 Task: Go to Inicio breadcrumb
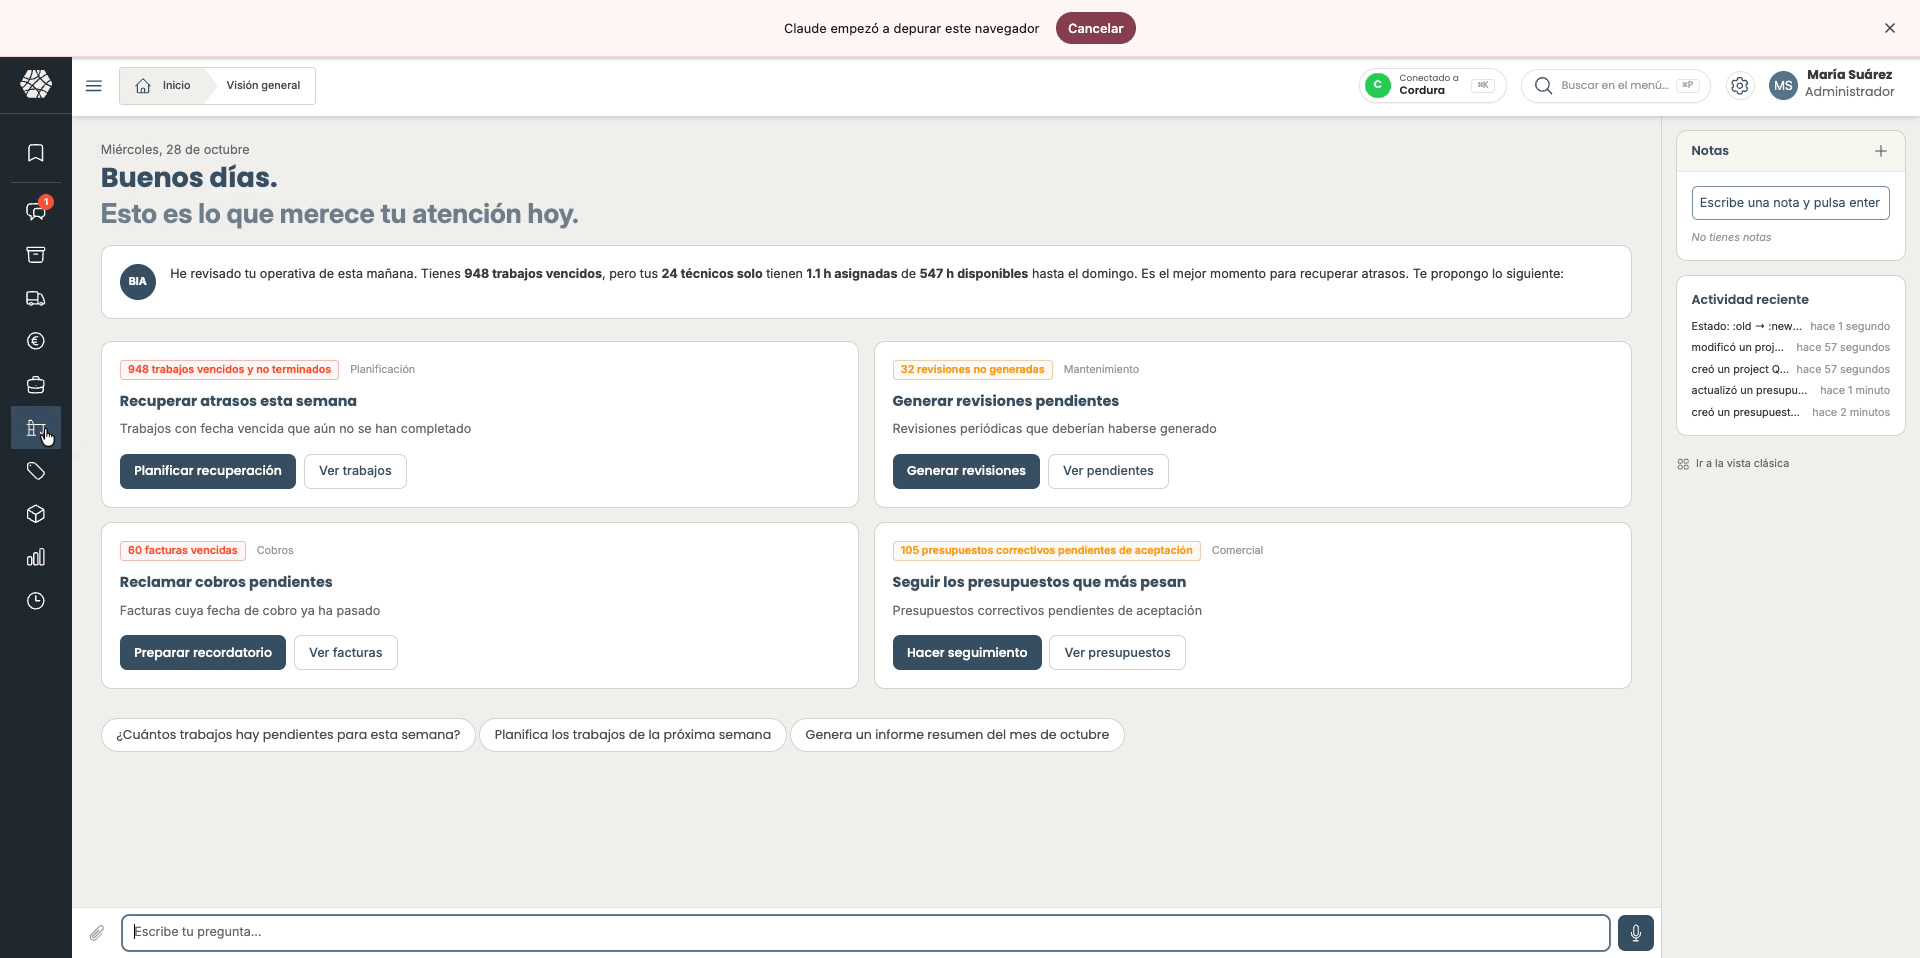(163, 86)
